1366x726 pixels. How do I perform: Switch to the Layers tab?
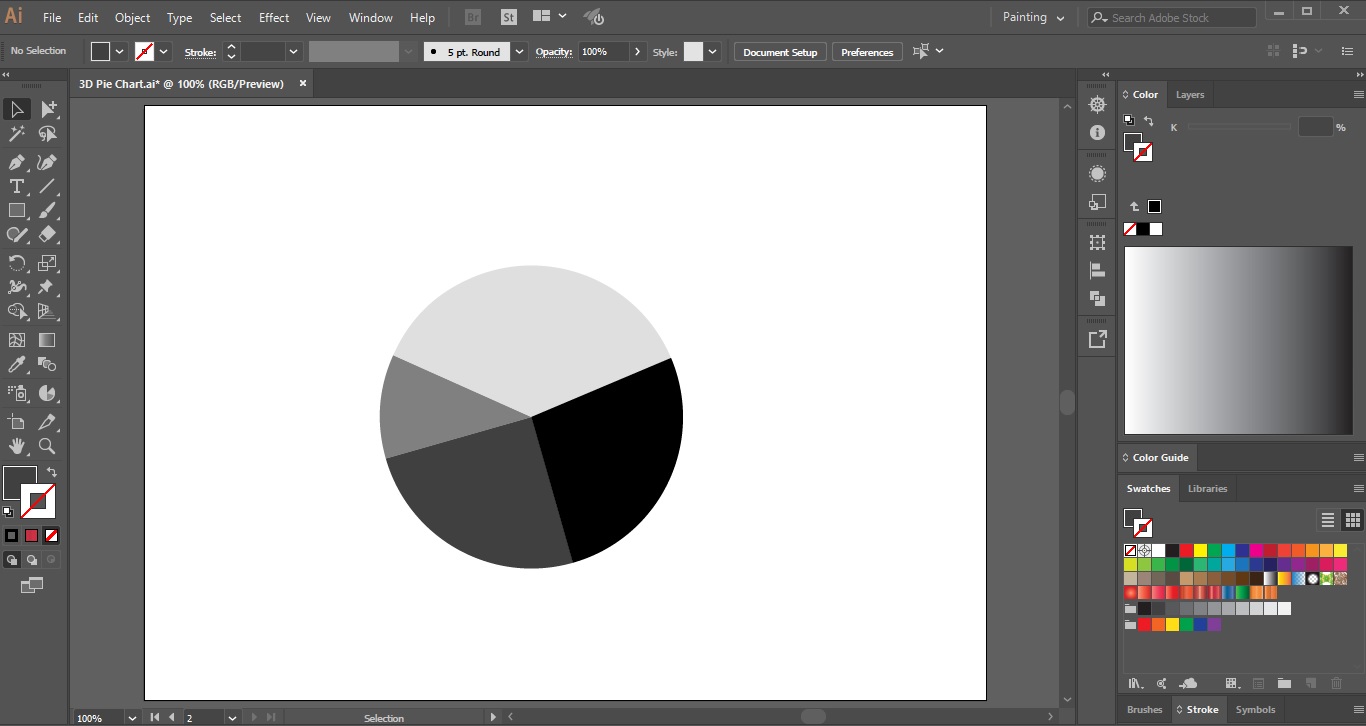[x=1189, y=95]
